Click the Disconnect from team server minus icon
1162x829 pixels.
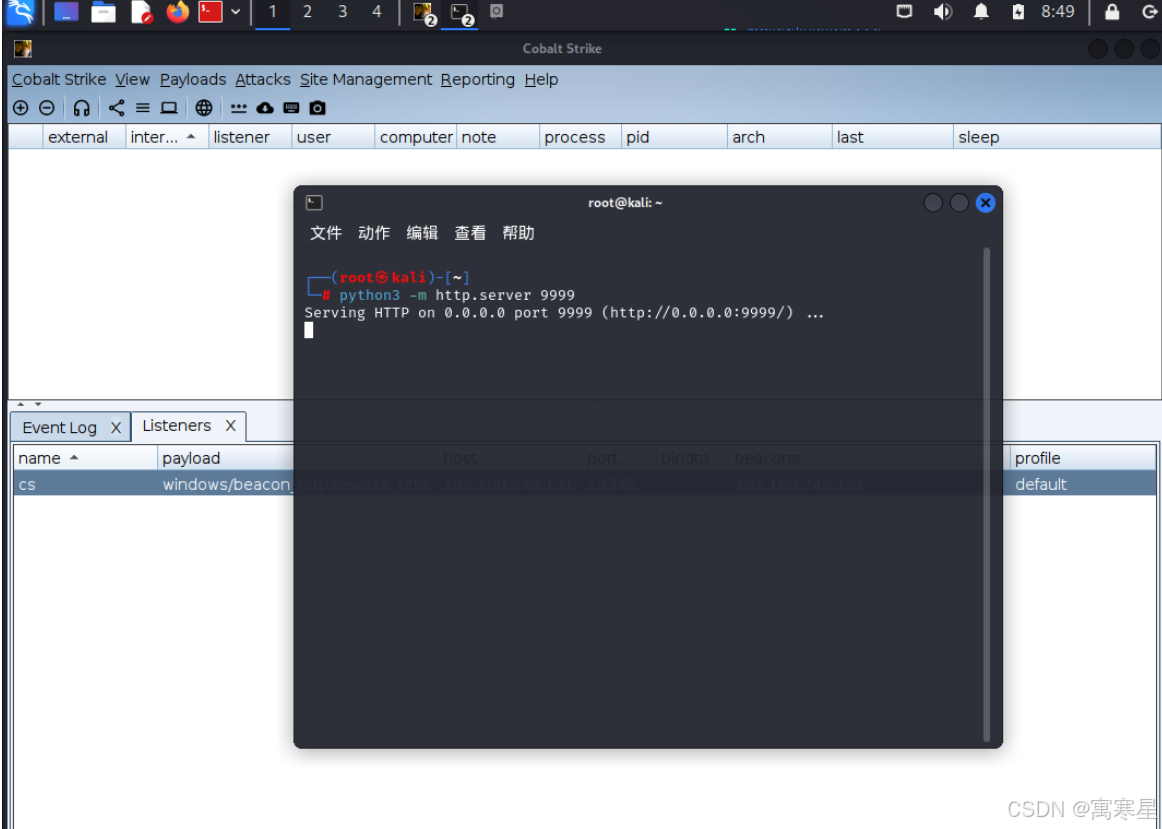(x=47, y=108)
